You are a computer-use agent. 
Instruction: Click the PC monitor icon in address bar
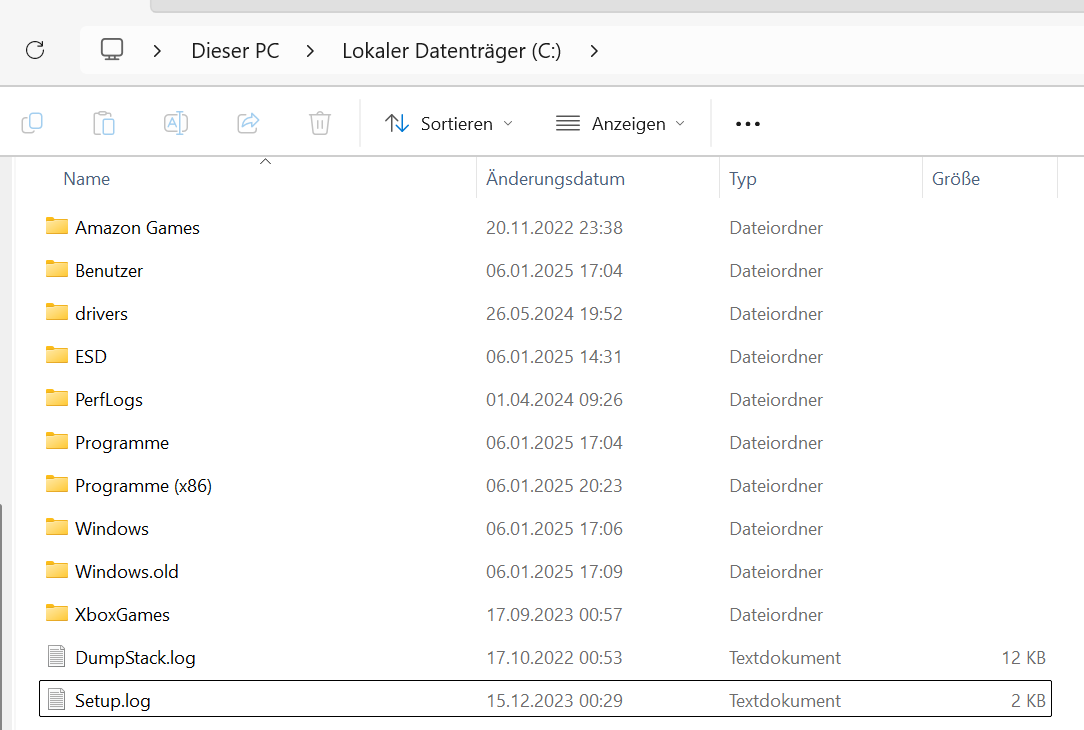(112, 50)
